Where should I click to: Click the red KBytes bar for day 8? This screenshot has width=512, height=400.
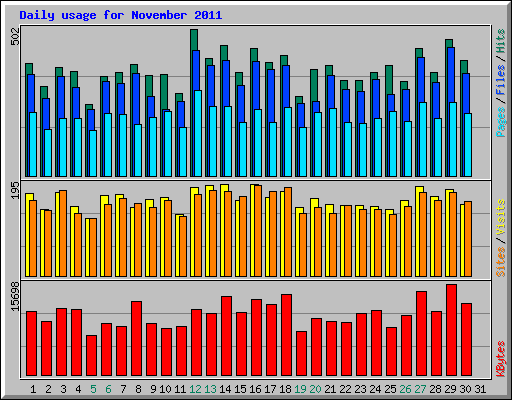coord(136,339)
